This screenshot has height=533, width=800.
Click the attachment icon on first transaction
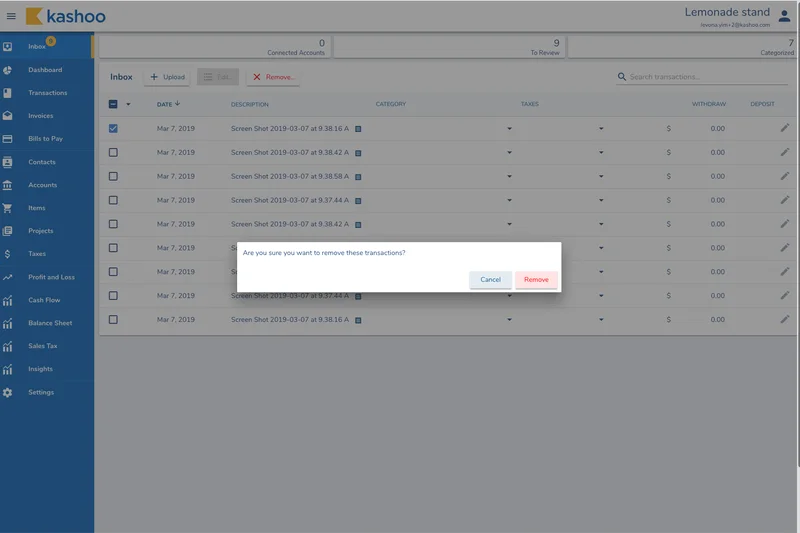[x=358, y=129]
